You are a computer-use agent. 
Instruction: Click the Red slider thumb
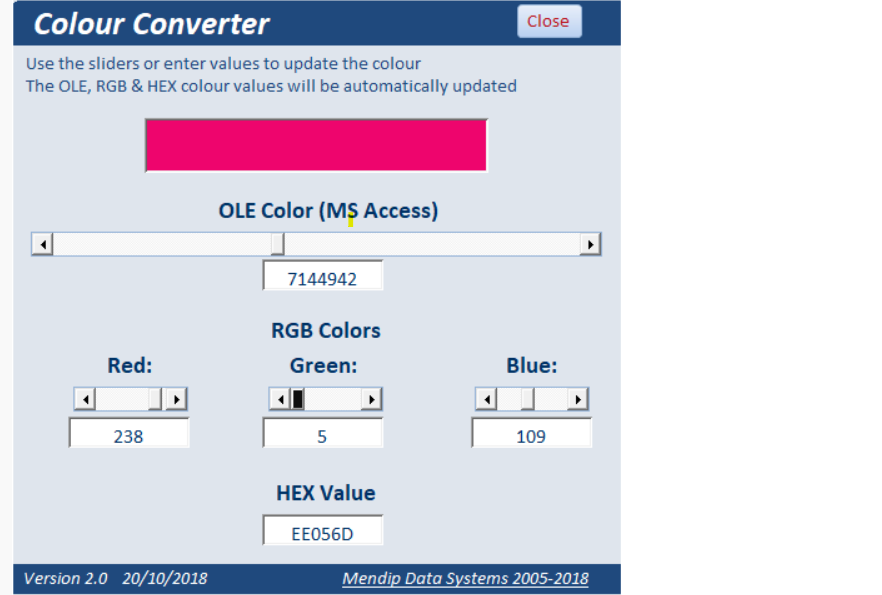point(154,399)
